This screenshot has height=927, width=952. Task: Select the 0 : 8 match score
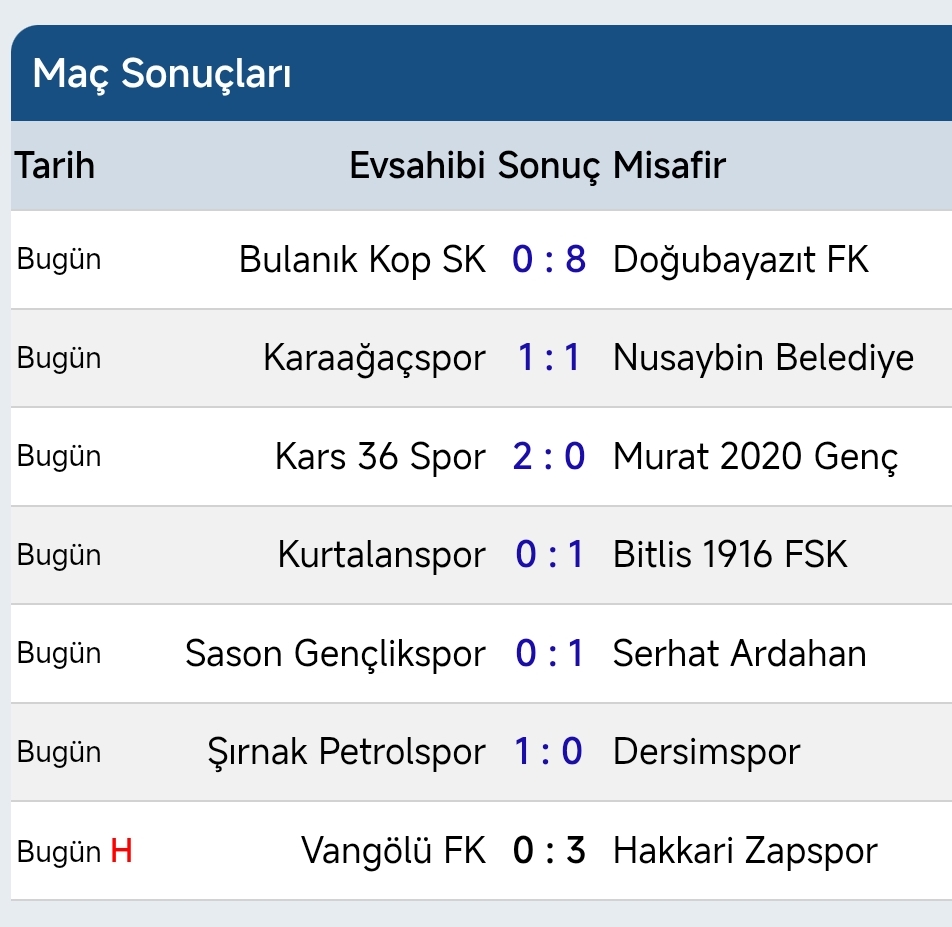click(x=549, y=260)
